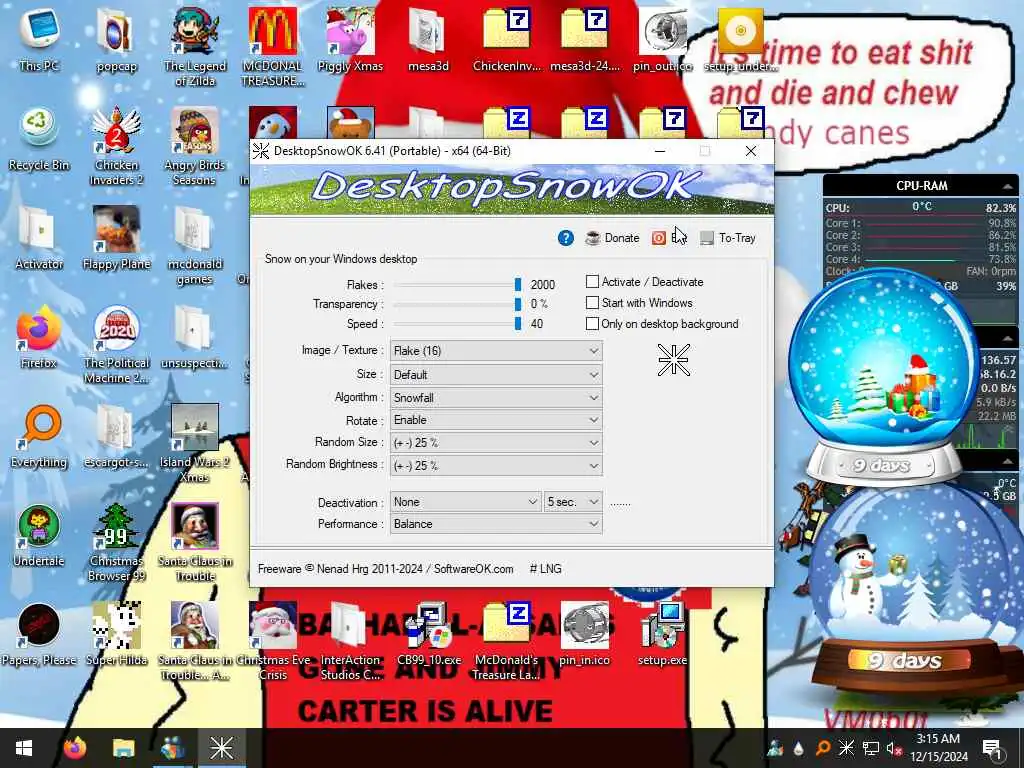The image size is (1024, 768).
Task: Click the DesktopSnowOK banner image
Action: pyautogui.click(x=512, y=189)
